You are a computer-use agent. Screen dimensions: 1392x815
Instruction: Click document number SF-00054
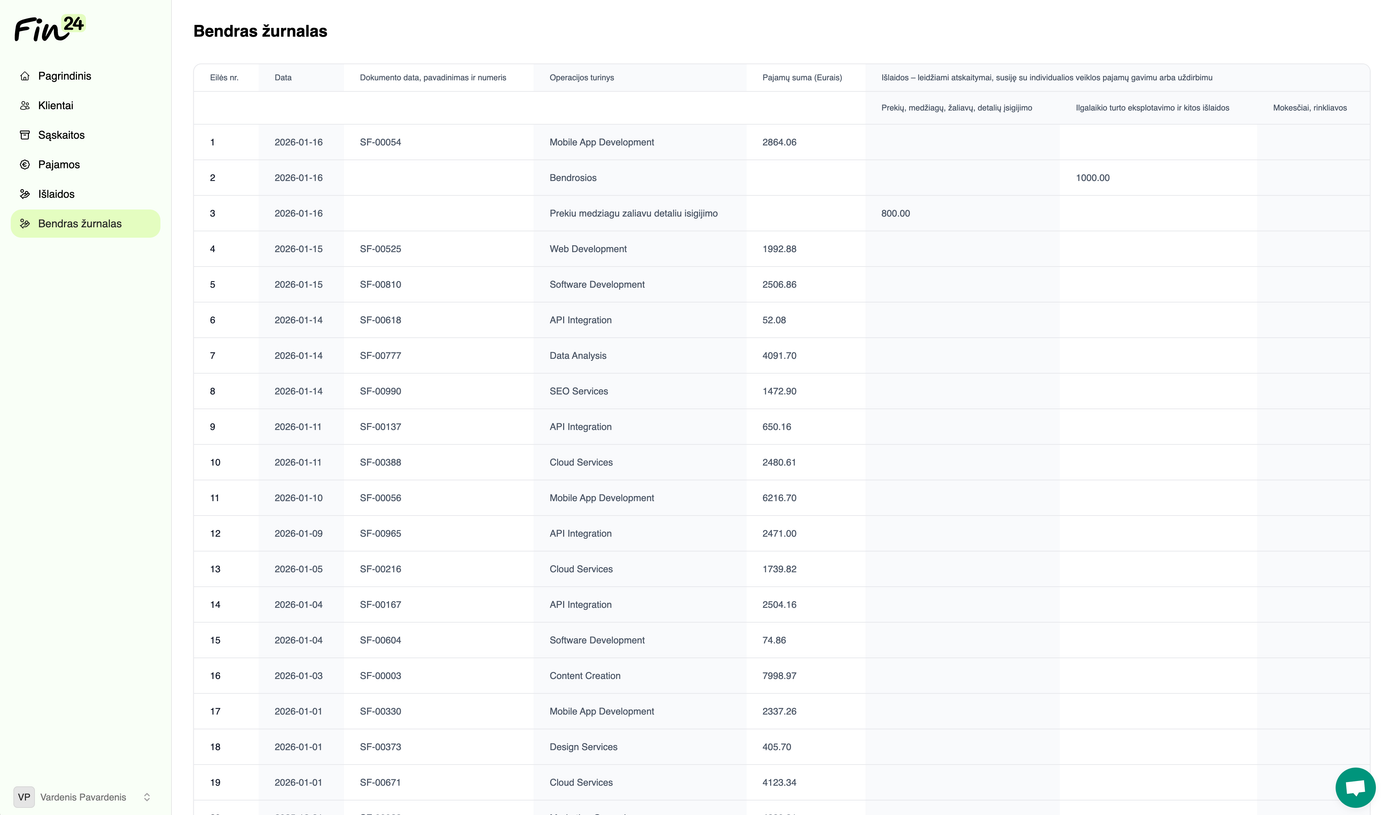click(380, 142)
